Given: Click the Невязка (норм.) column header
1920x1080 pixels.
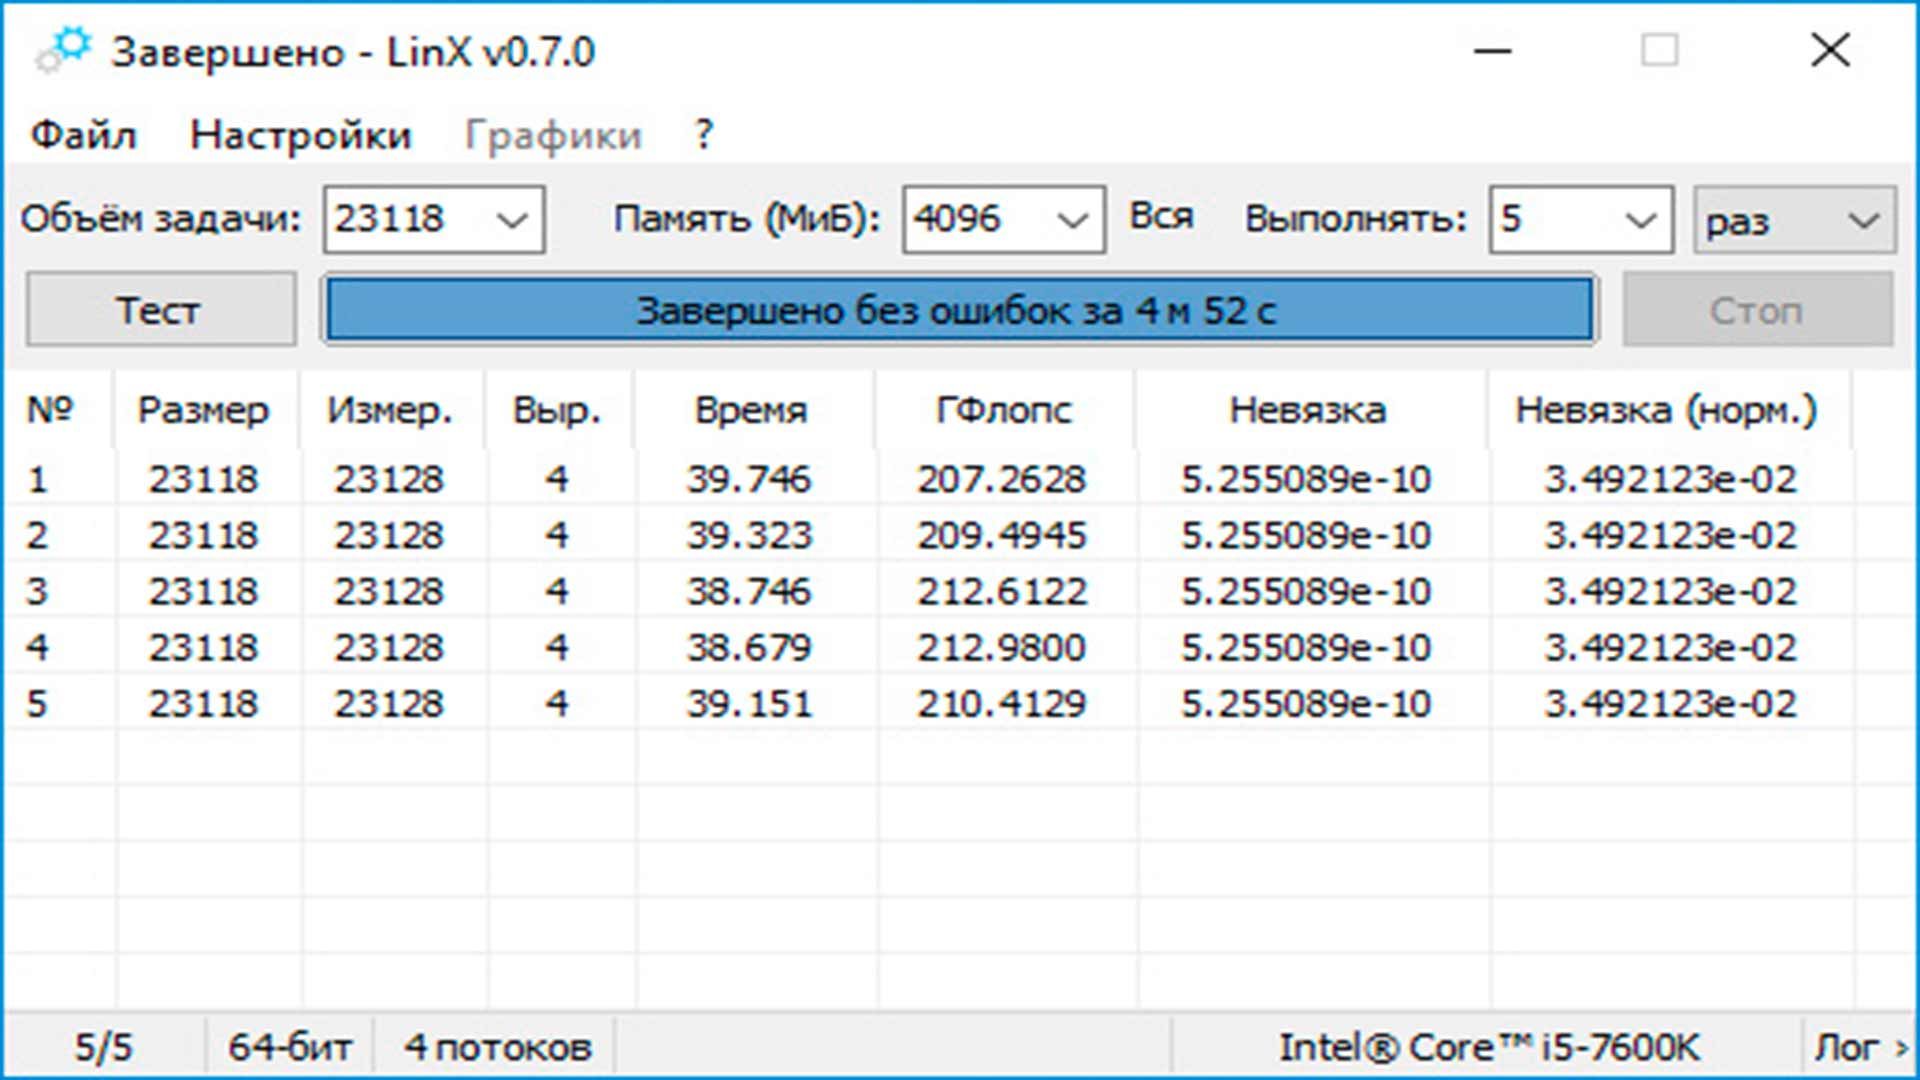Looking at the screenshot, I should click(1665, 410).
